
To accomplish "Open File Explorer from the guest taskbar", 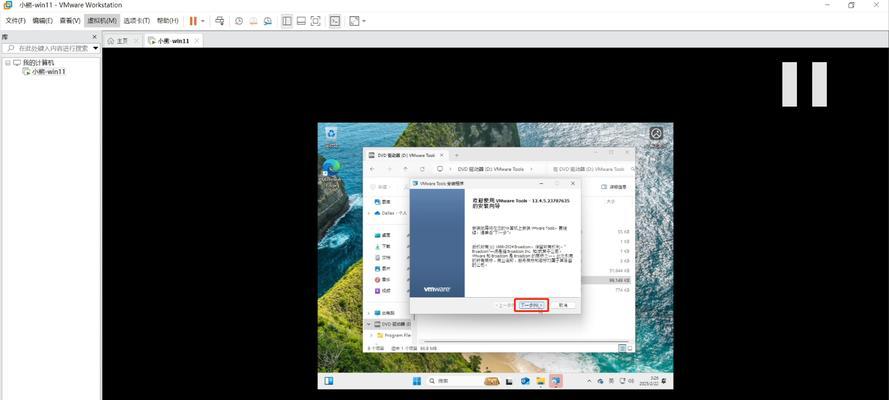I will coord(540,381).
